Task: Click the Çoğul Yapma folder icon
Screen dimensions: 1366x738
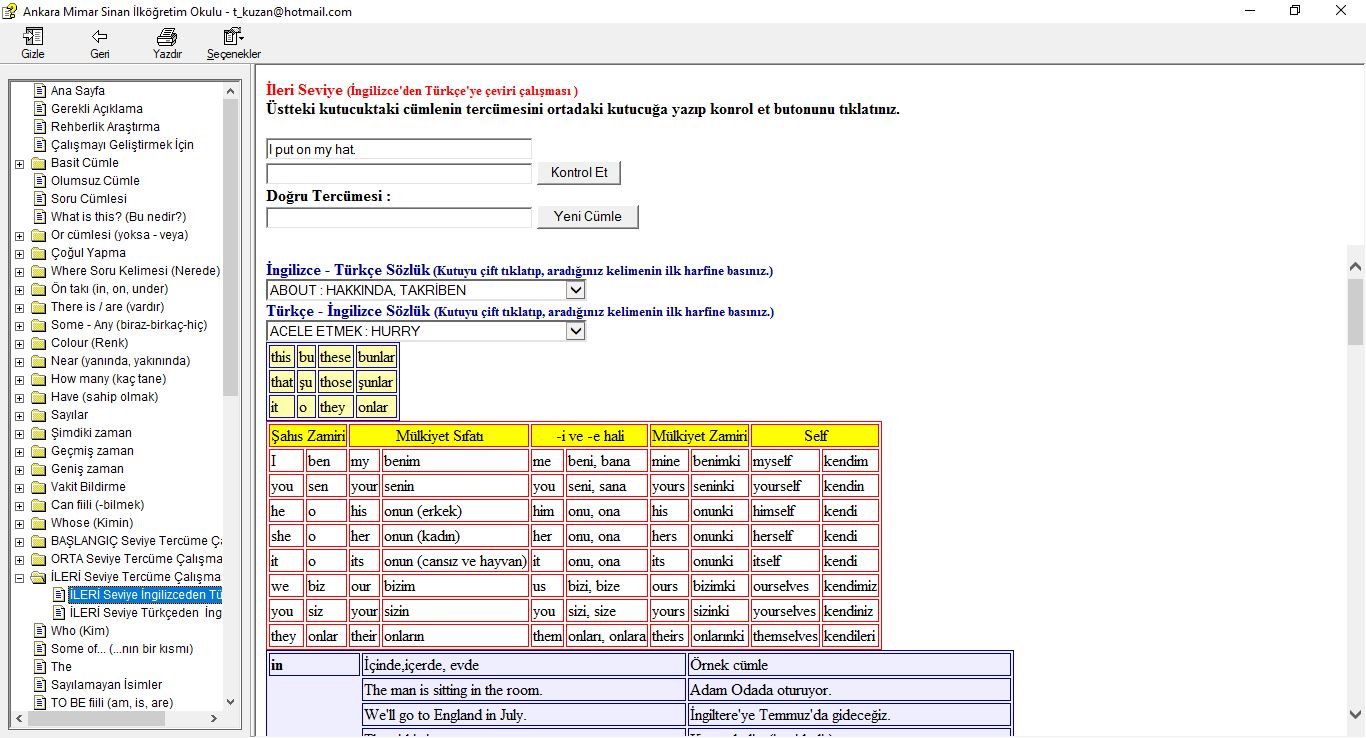Action: (x=39, y=253)
